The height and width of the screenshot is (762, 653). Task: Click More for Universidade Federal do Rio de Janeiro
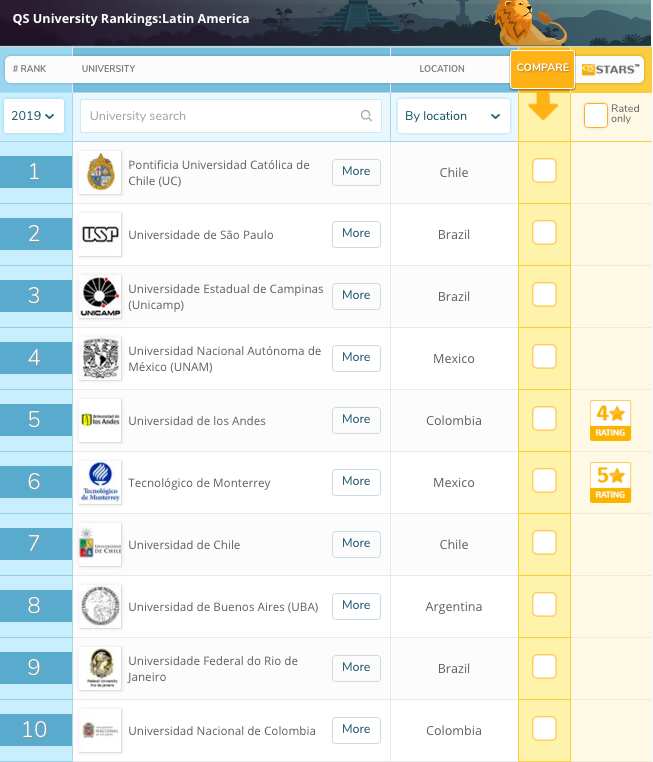[x=356, y=667]
